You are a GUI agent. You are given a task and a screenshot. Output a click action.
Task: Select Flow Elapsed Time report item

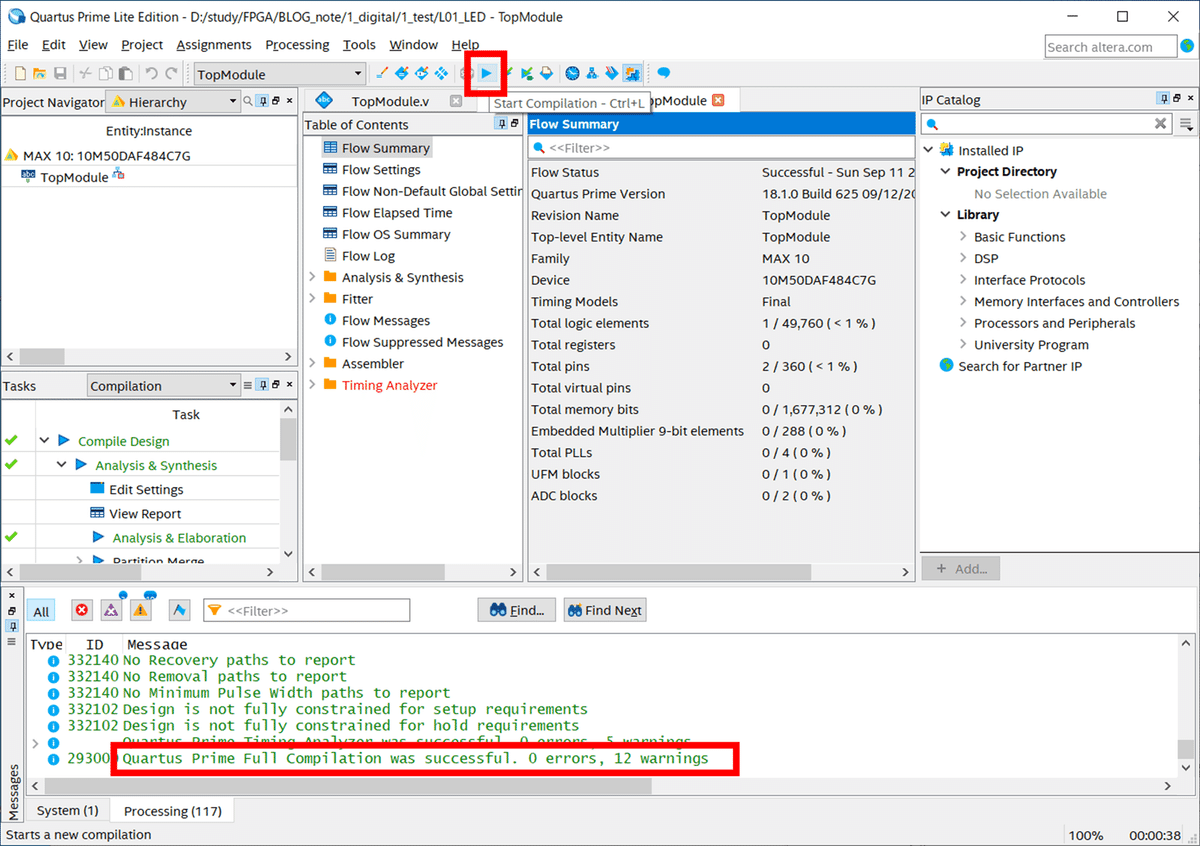(397, 213)
